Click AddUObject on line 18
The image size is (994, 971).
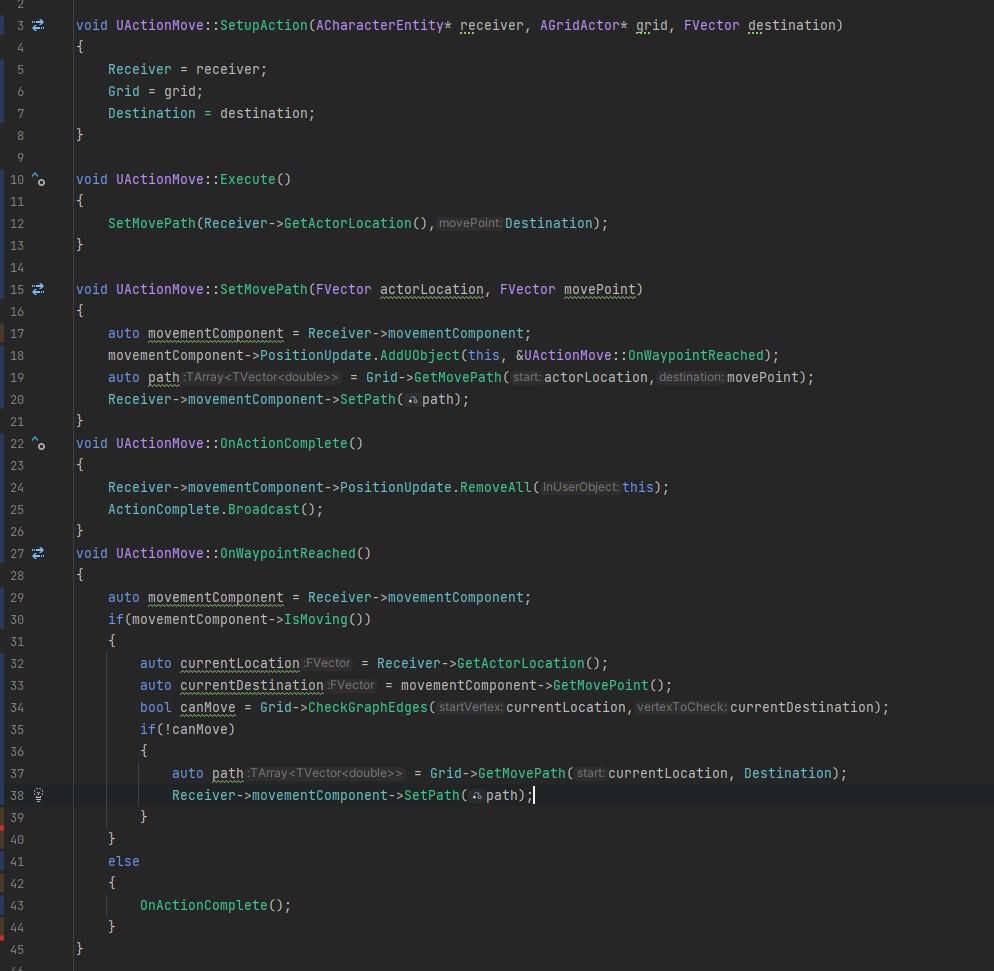[420, 356]
